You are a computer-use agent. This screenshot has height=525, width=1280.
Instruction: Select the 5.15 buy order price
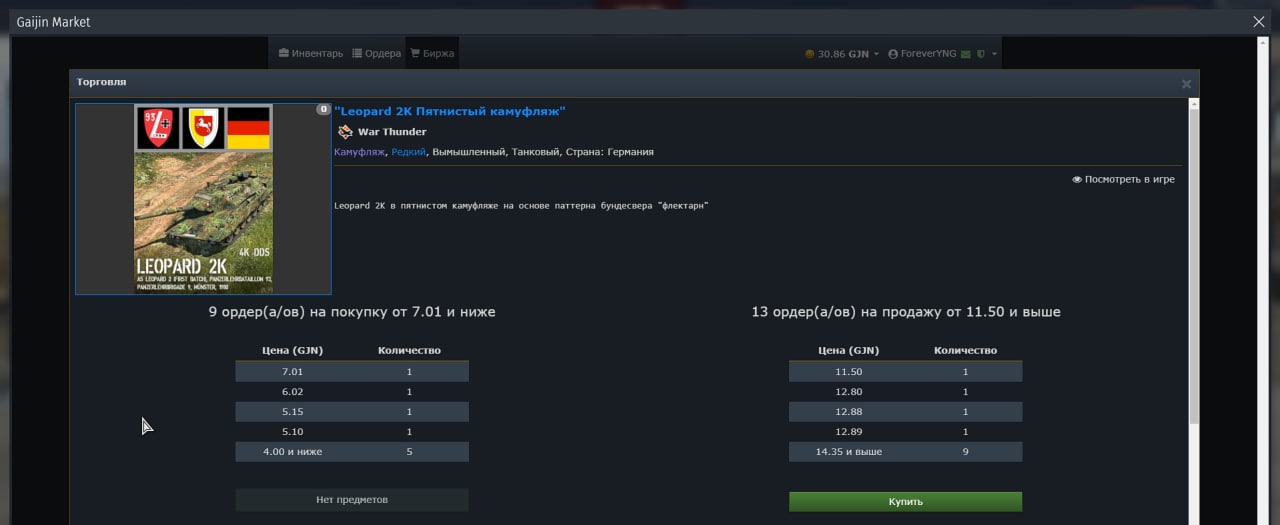(292, 412)
